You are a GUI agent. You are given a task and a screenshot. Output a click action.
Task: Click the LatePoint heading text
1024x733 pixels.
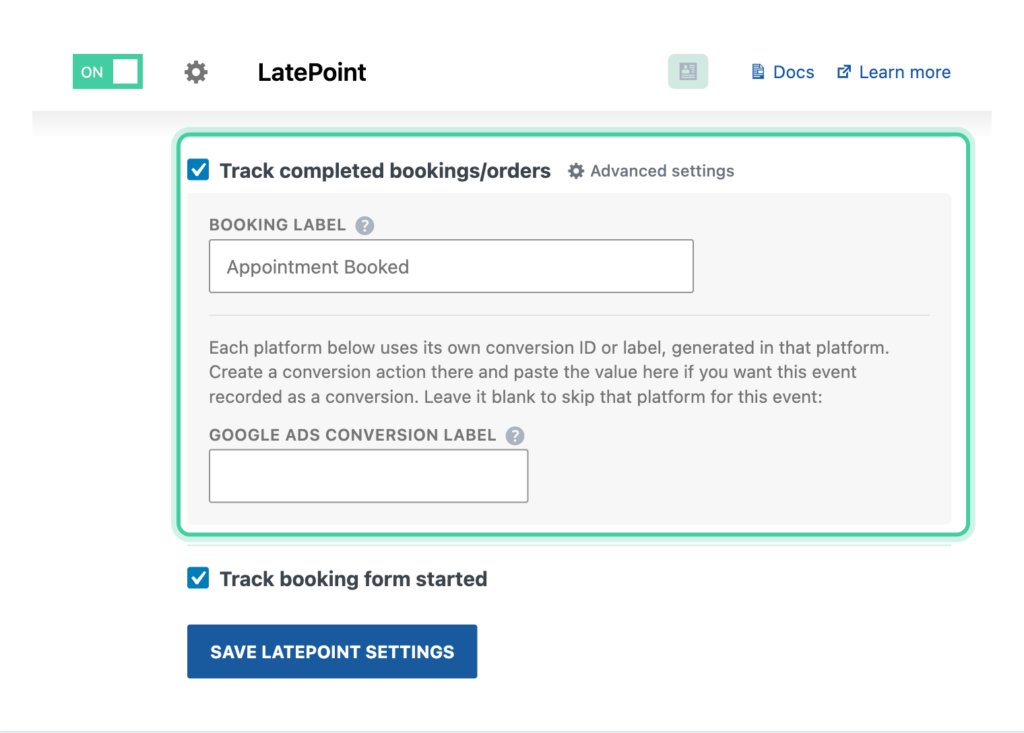[x=312, y=72]
